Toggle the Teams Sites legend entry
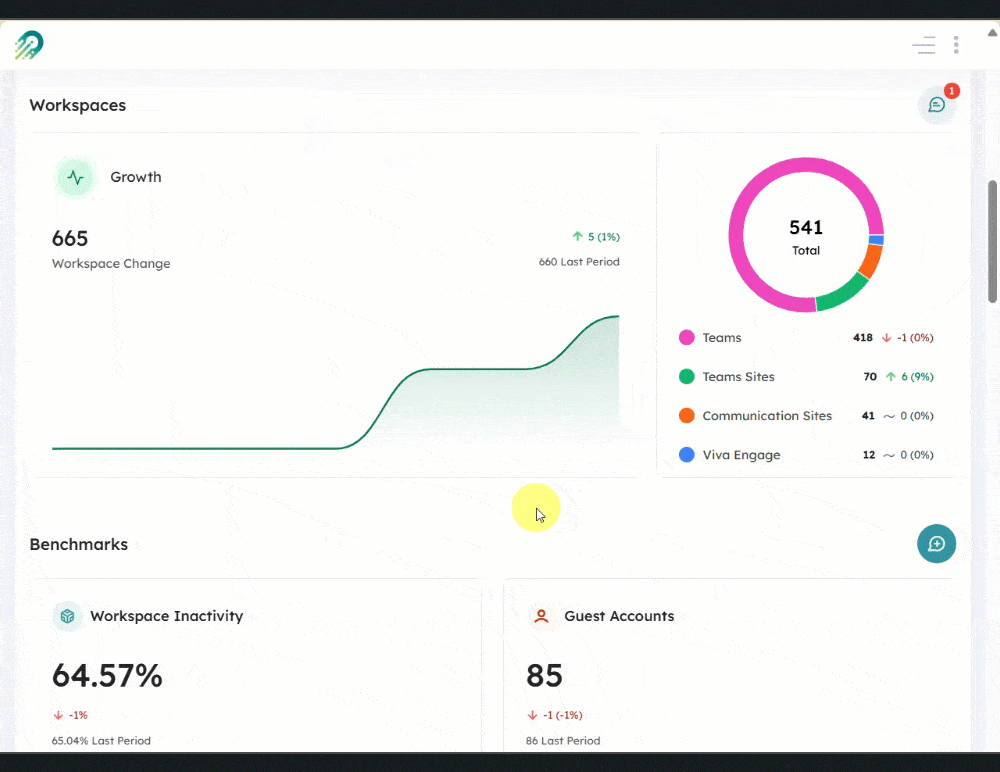The image size is (1000, 772). pyautogui.click(x=740, y=376)
